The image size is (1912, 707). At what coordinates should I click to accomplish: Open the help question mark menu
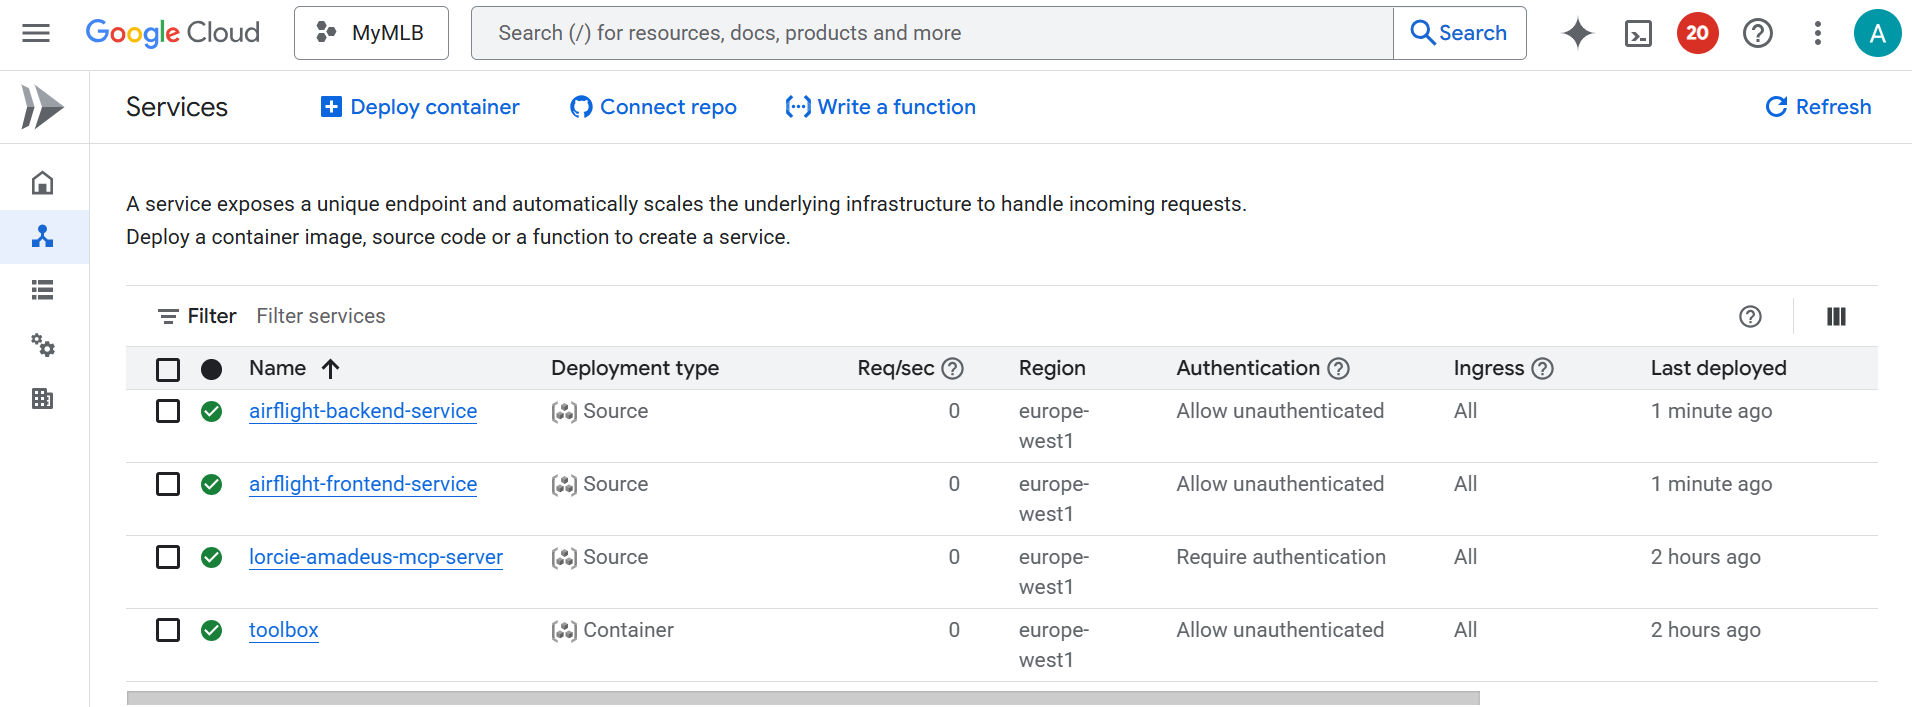1757,33
